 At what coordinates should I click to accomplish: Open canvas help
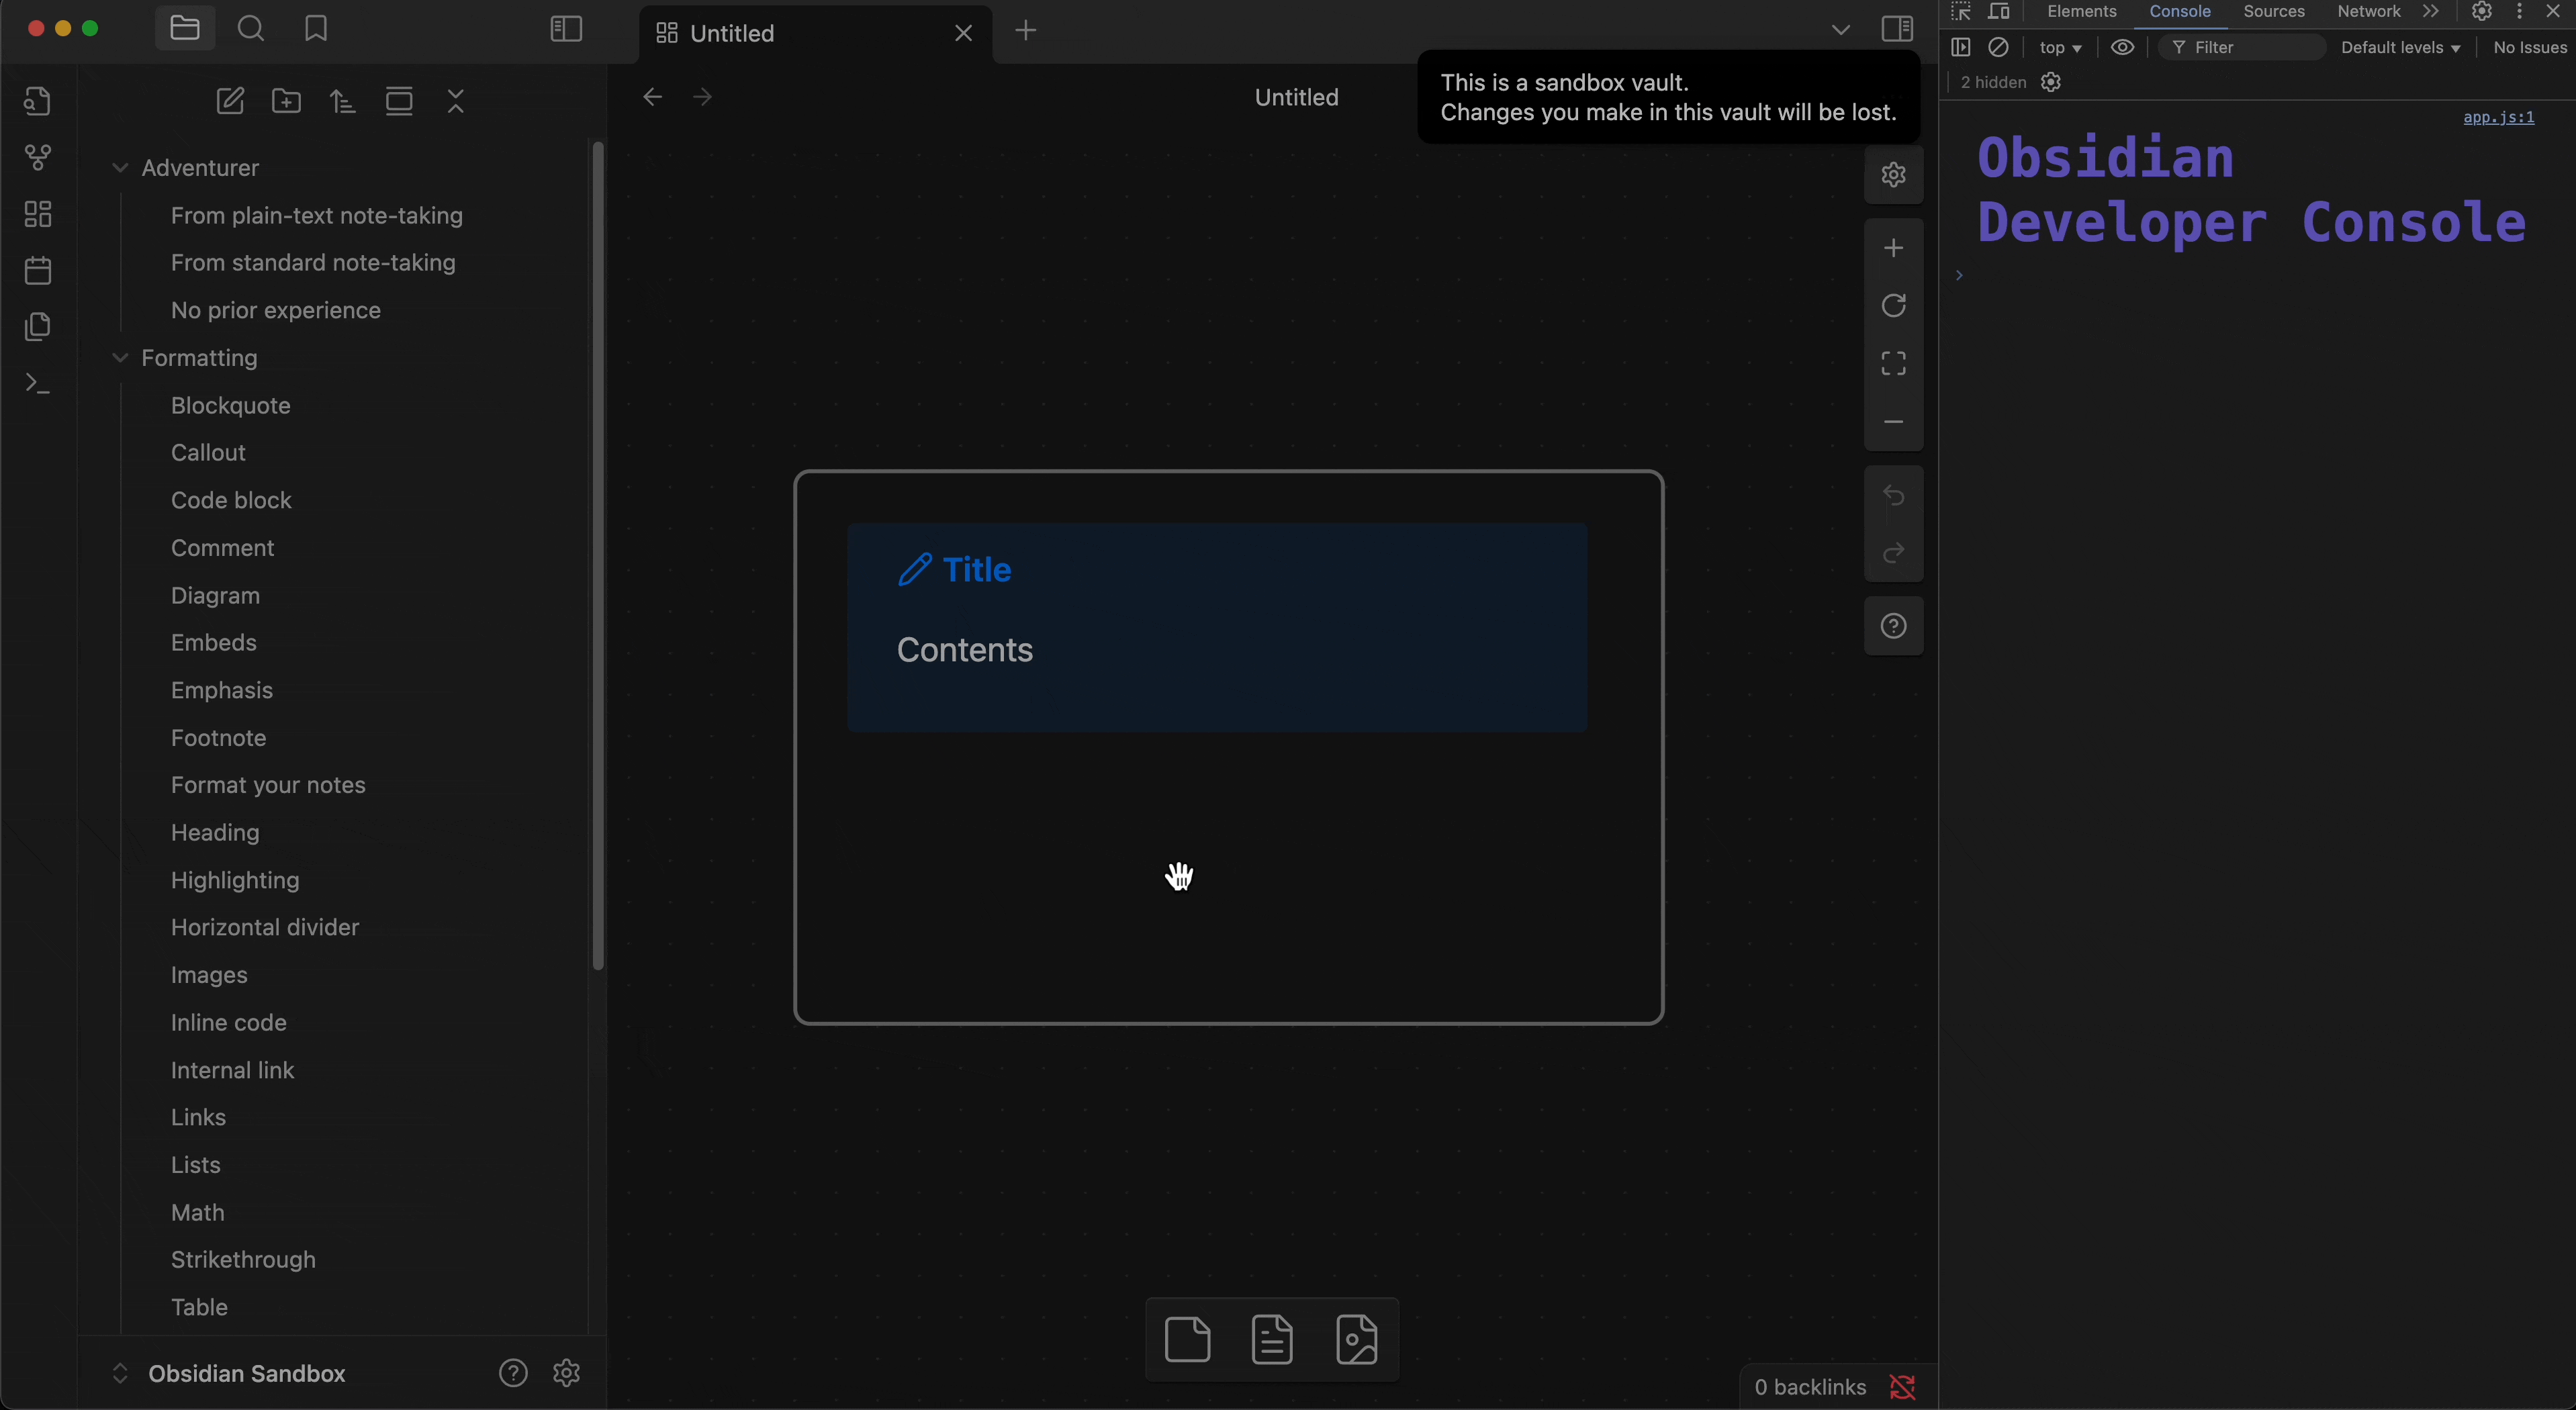click(x=1894, y=627)
